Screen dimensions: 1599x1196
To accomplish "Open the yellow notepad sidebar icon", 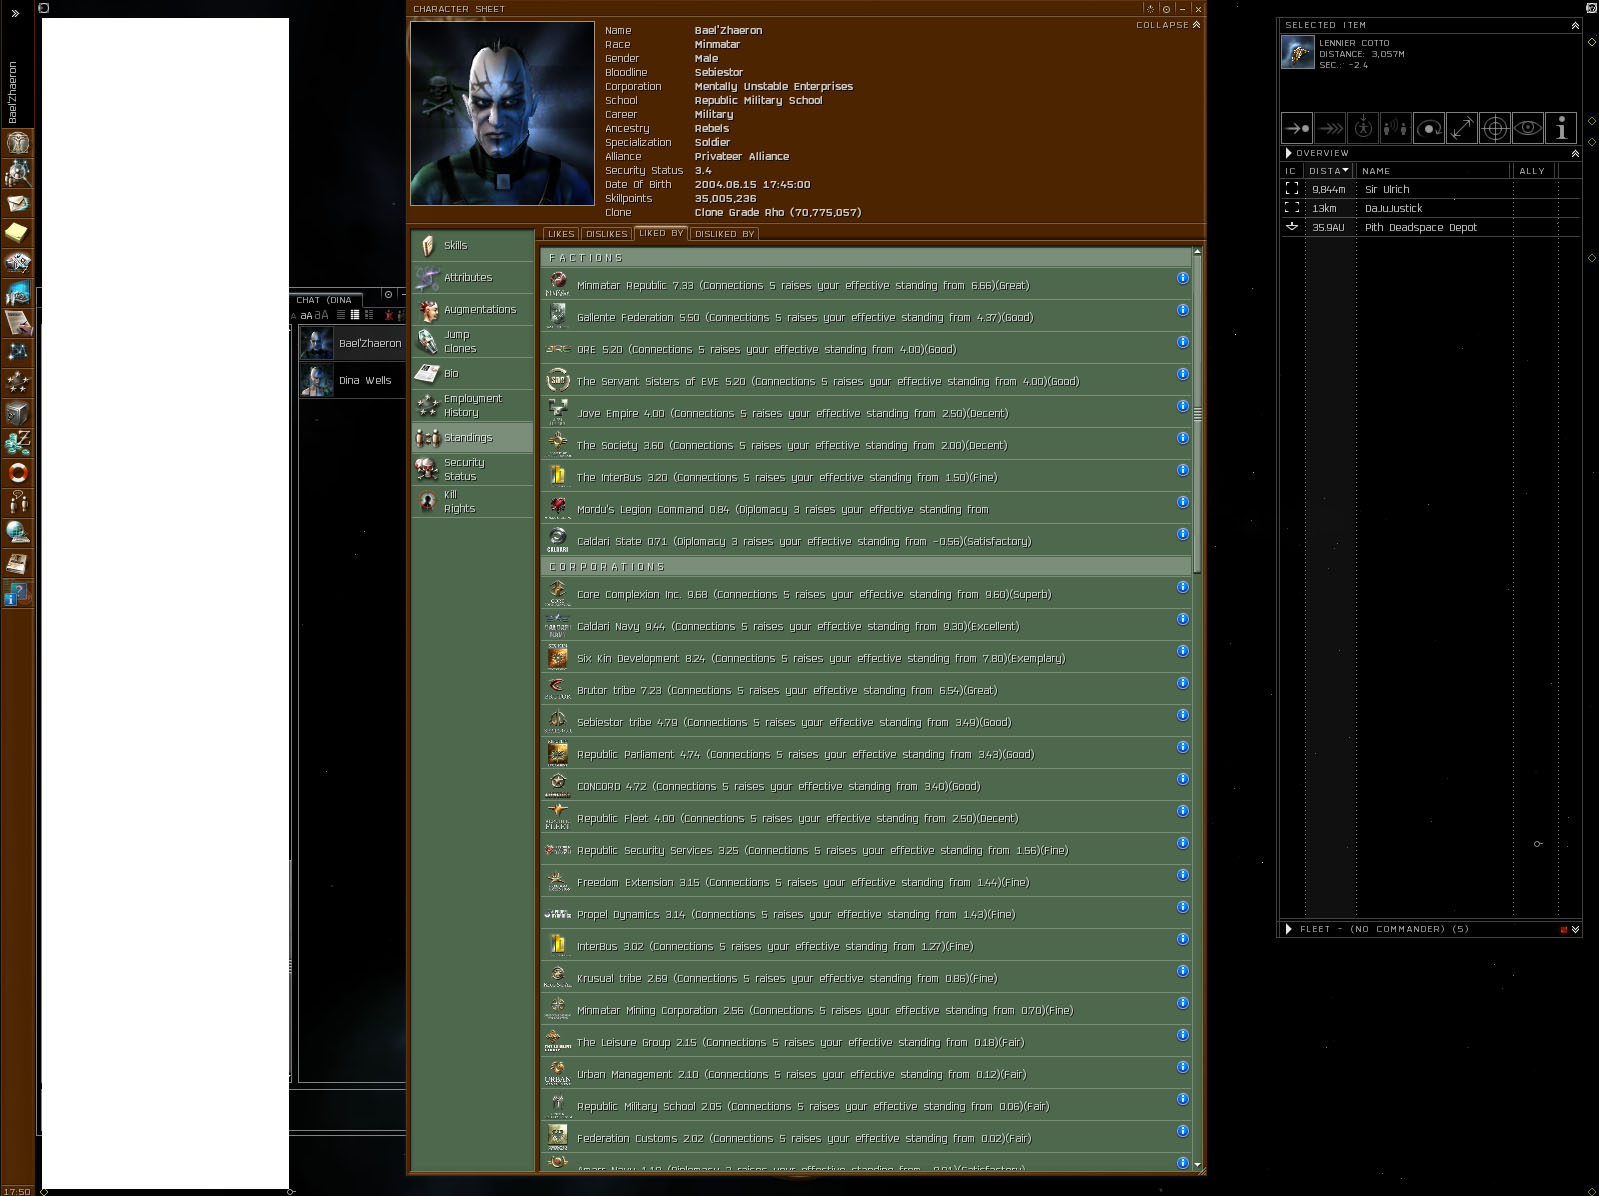I will pyautogui.click(x=17, y=233).
